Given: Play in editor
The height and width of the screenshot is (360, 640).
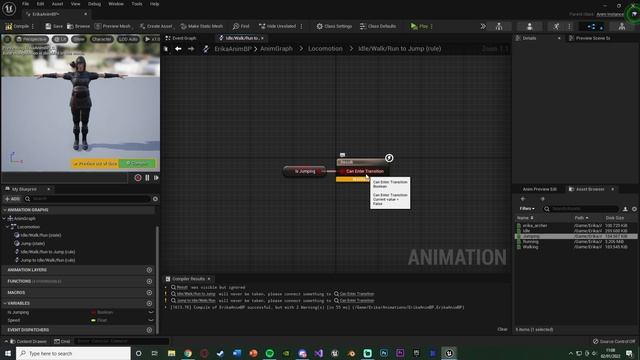Looking at the screenshot, I should point(419,26).
